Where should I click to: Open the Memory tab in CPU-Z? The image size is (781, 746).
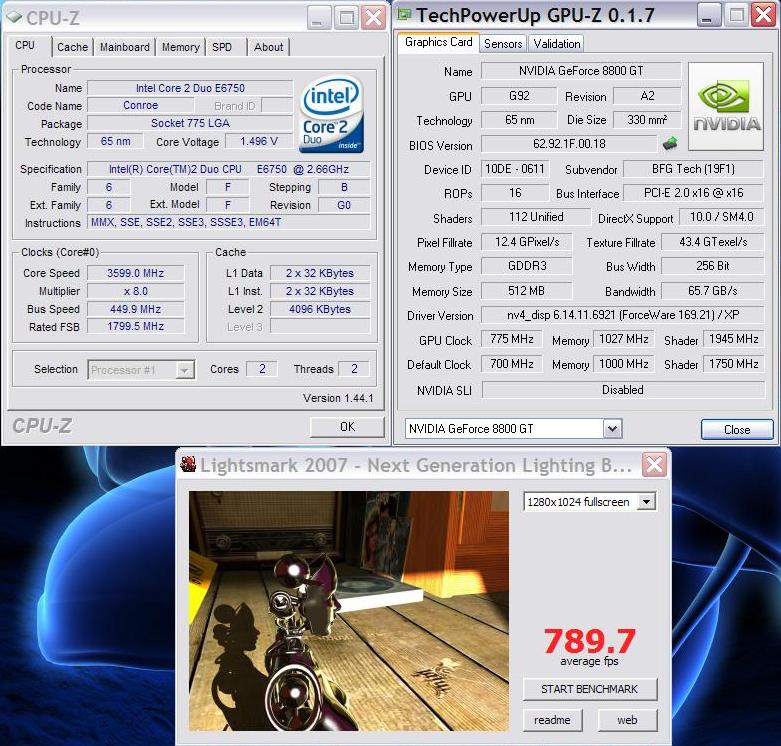pos(180,47)
